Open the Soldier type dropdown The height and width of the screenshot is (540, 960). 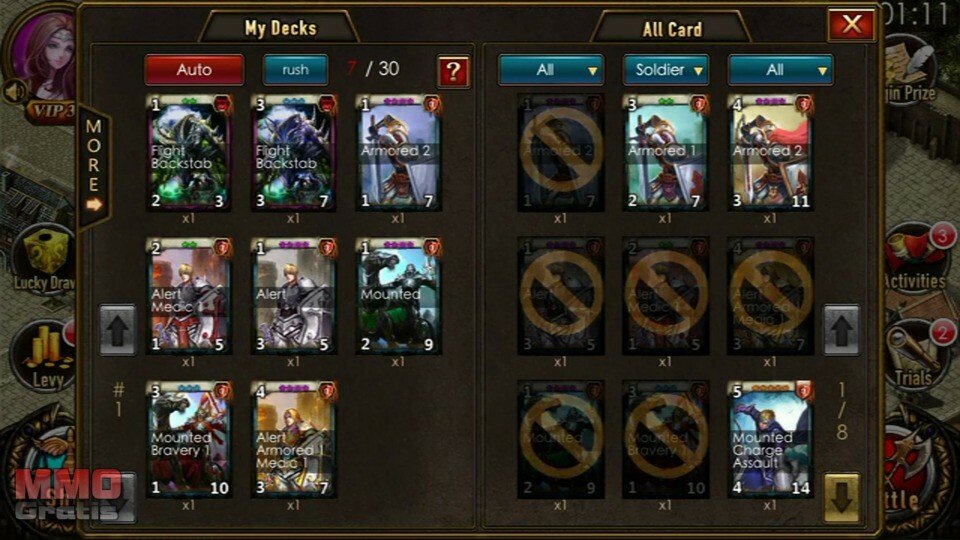666,70
